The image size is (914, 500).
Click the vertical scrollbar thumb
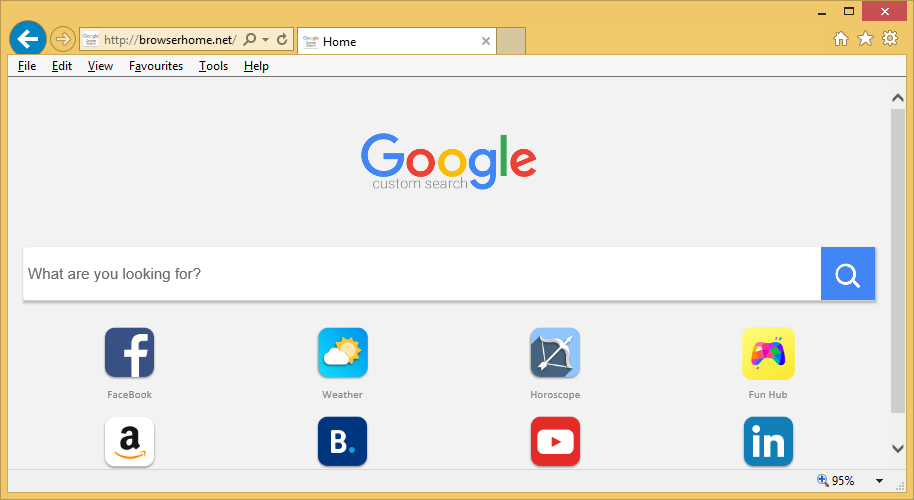tap(898, 260)
